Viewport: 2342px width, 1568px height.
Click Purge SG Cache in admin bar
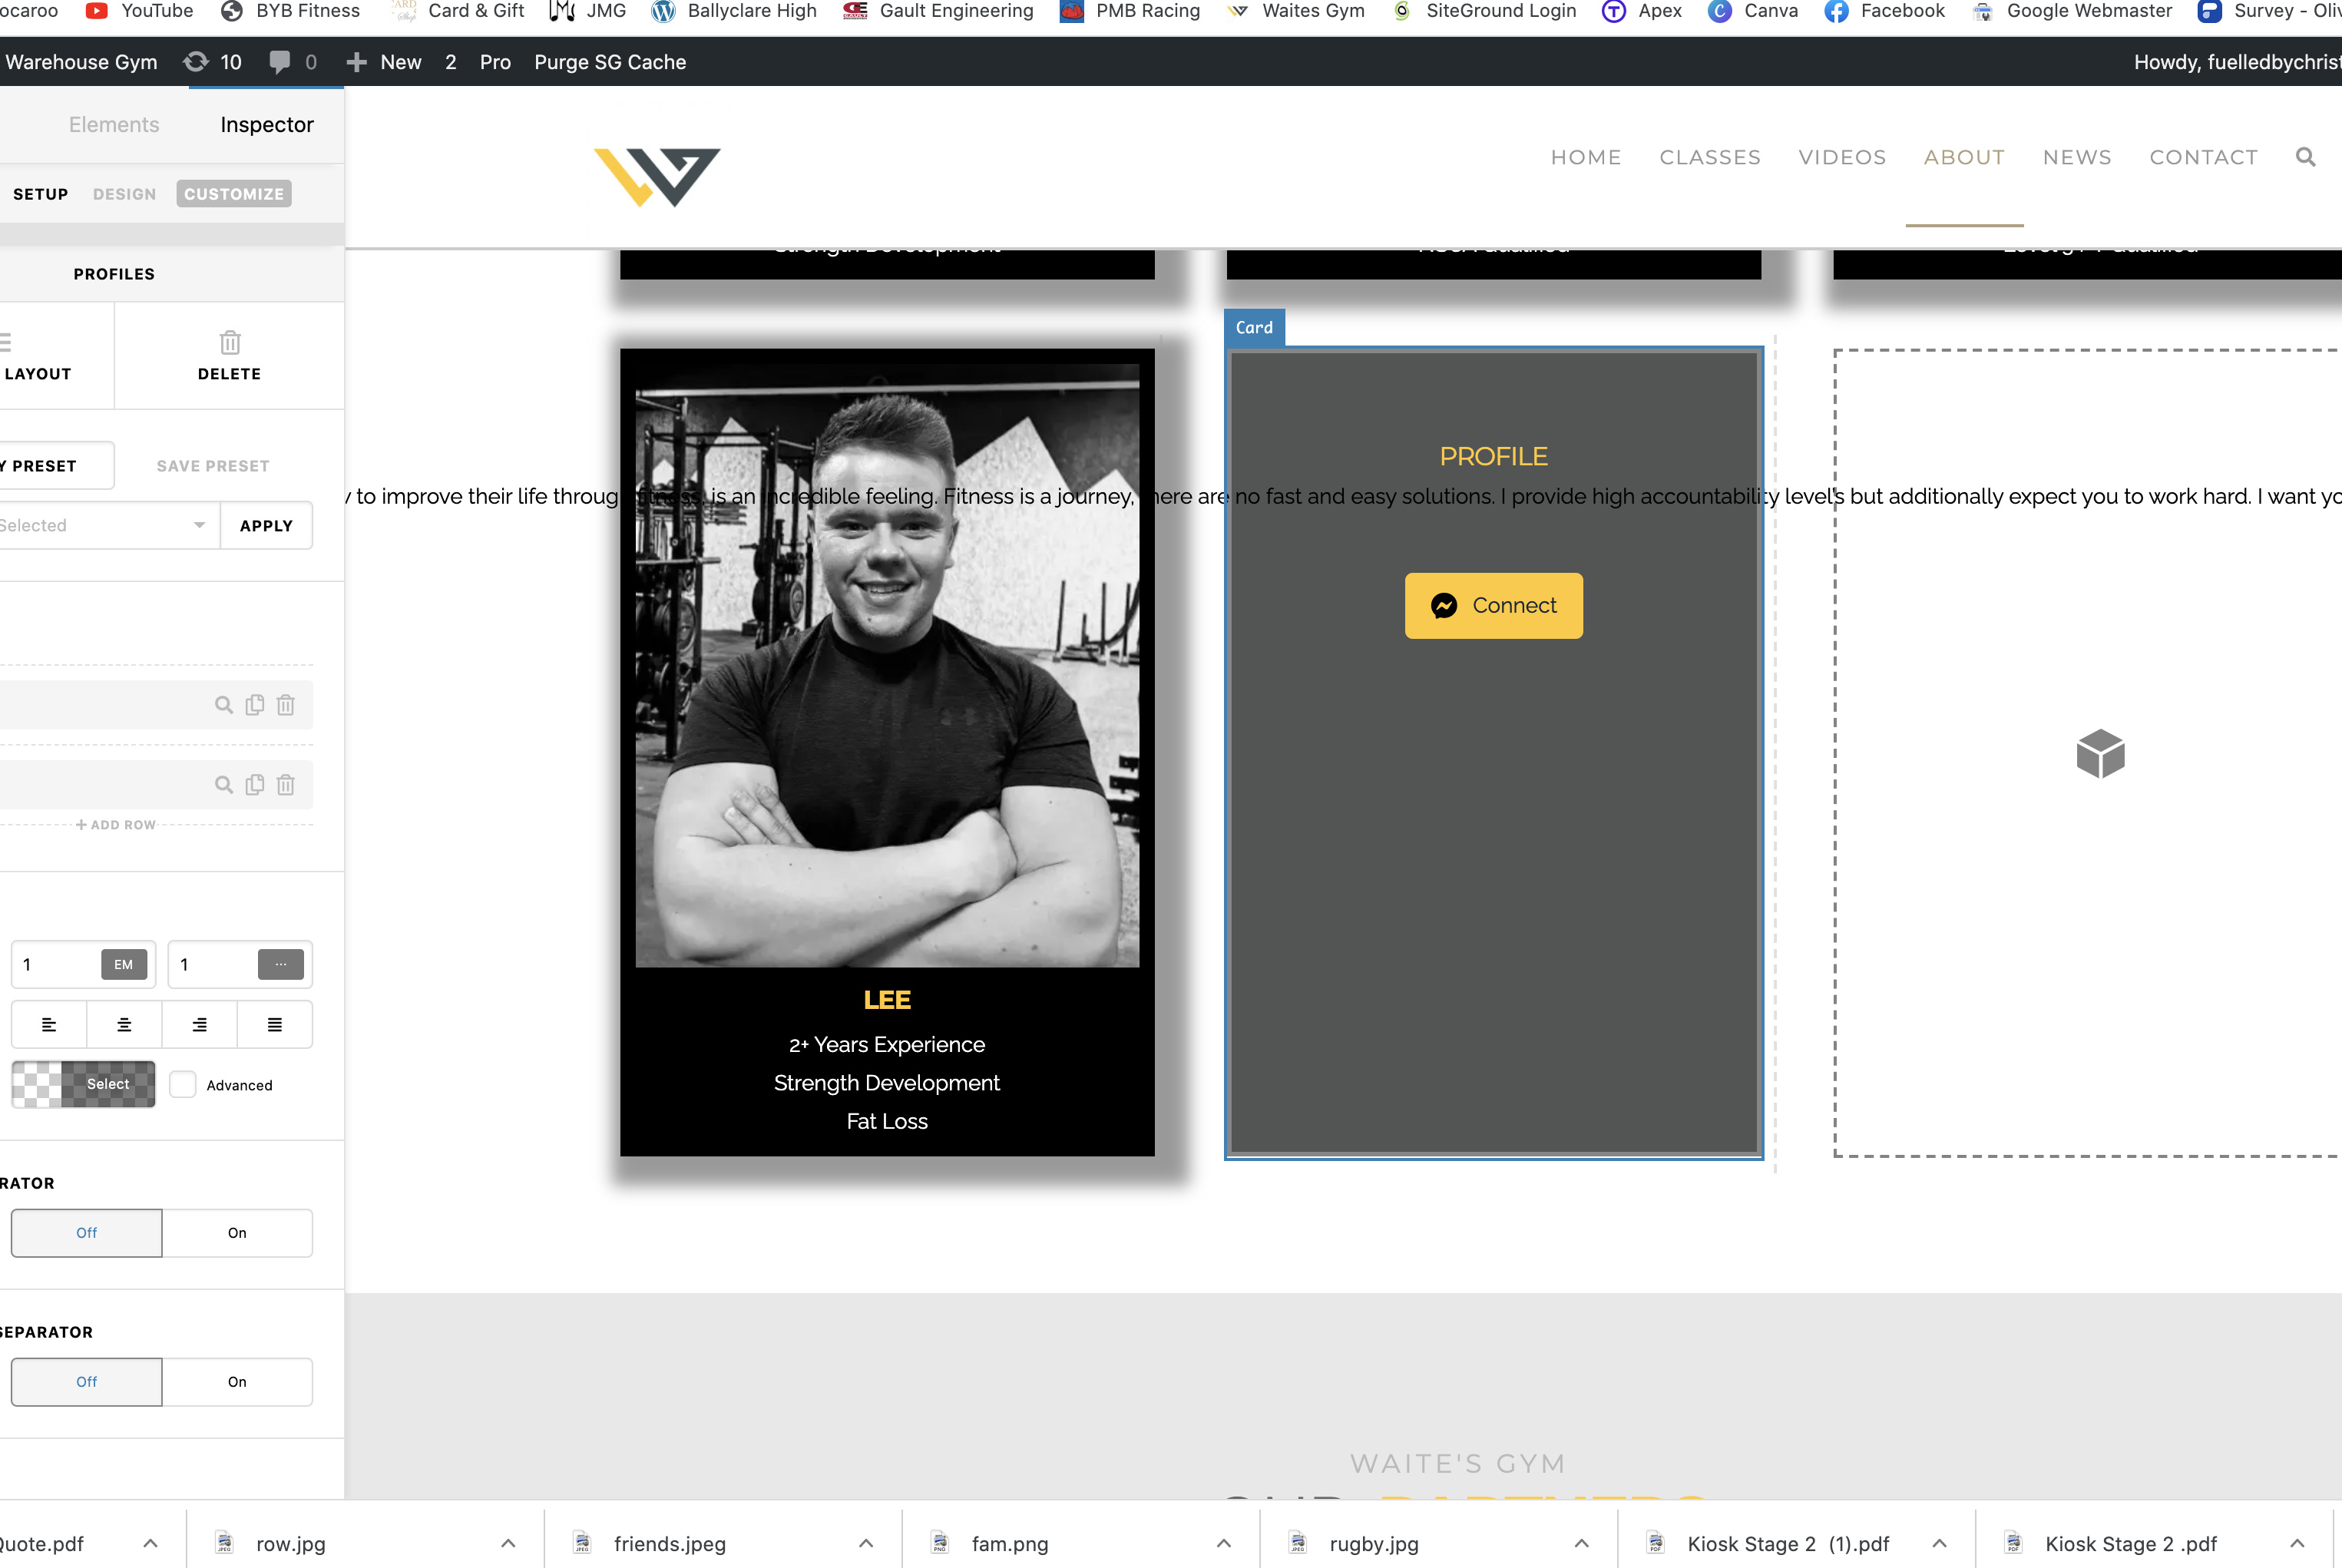610,62
